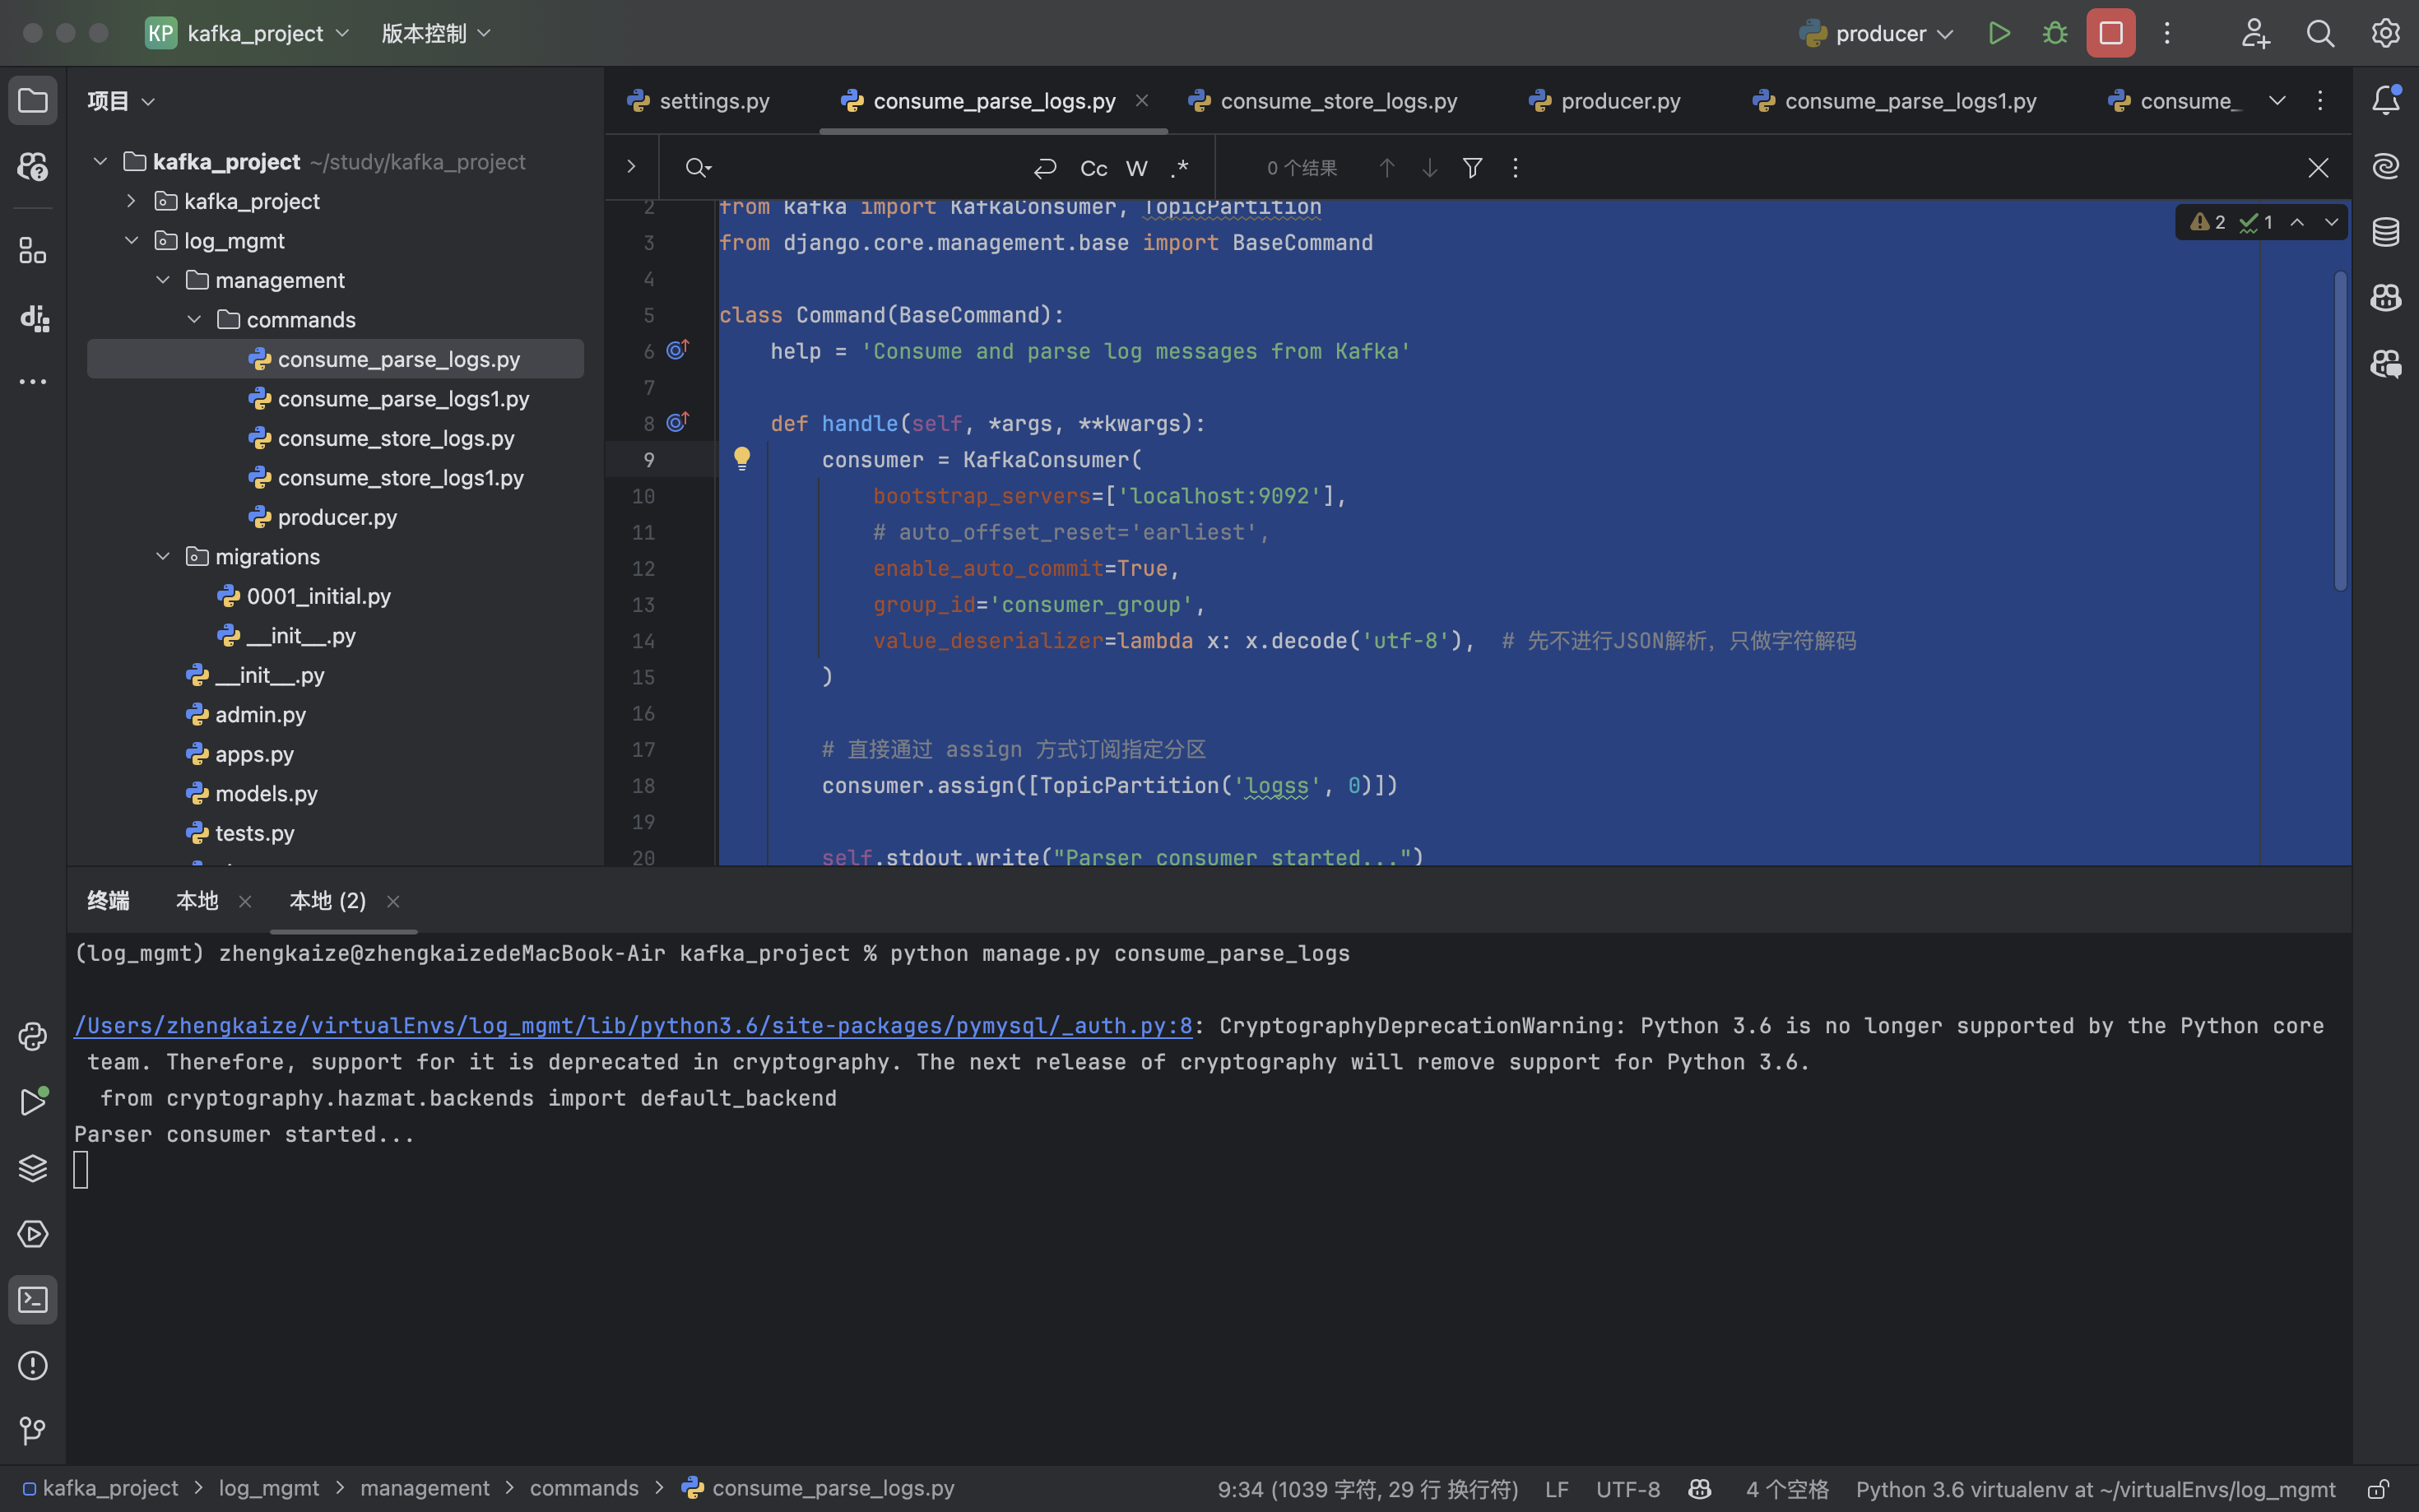
Task: Open Notifications bell panel
Action: click(x=2386, y=100)
